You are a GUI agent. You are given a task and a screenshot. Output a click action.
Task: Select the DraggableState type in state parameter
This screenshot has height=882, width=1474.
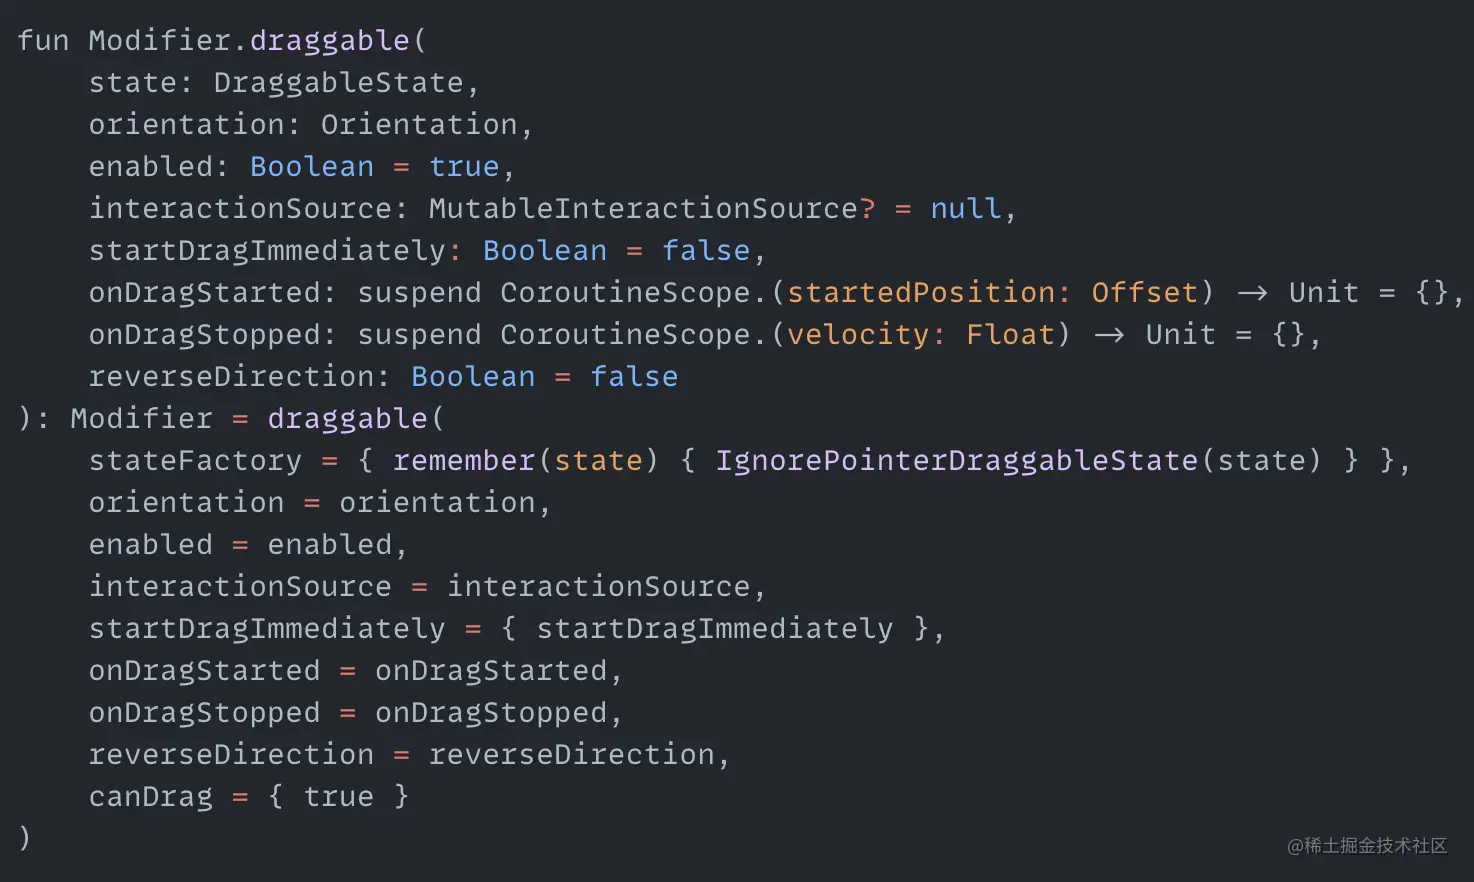tap(339, 83)
